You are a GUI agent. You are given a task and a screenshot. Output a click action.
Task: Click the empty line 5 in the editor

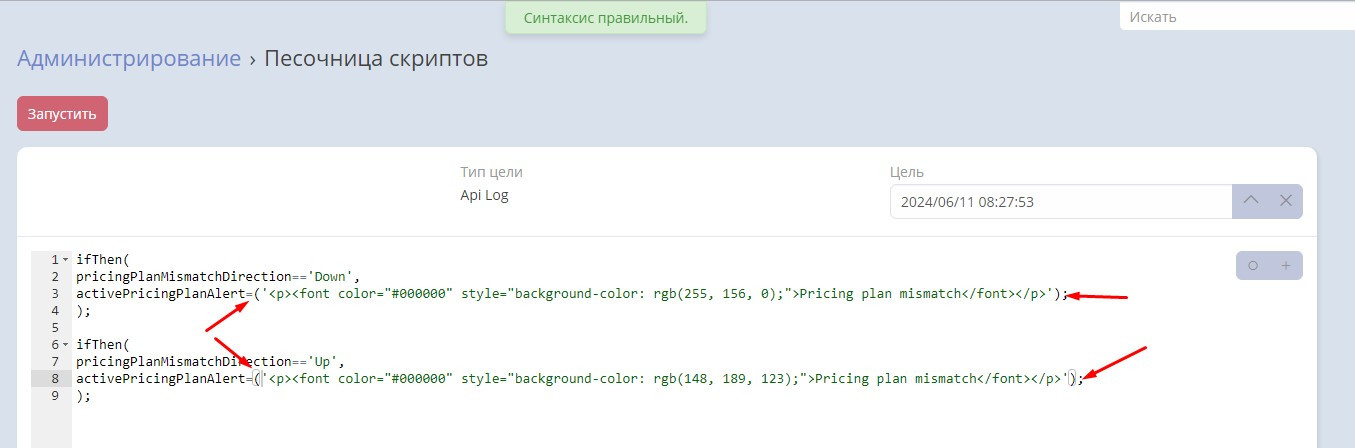tap(300, 328)
